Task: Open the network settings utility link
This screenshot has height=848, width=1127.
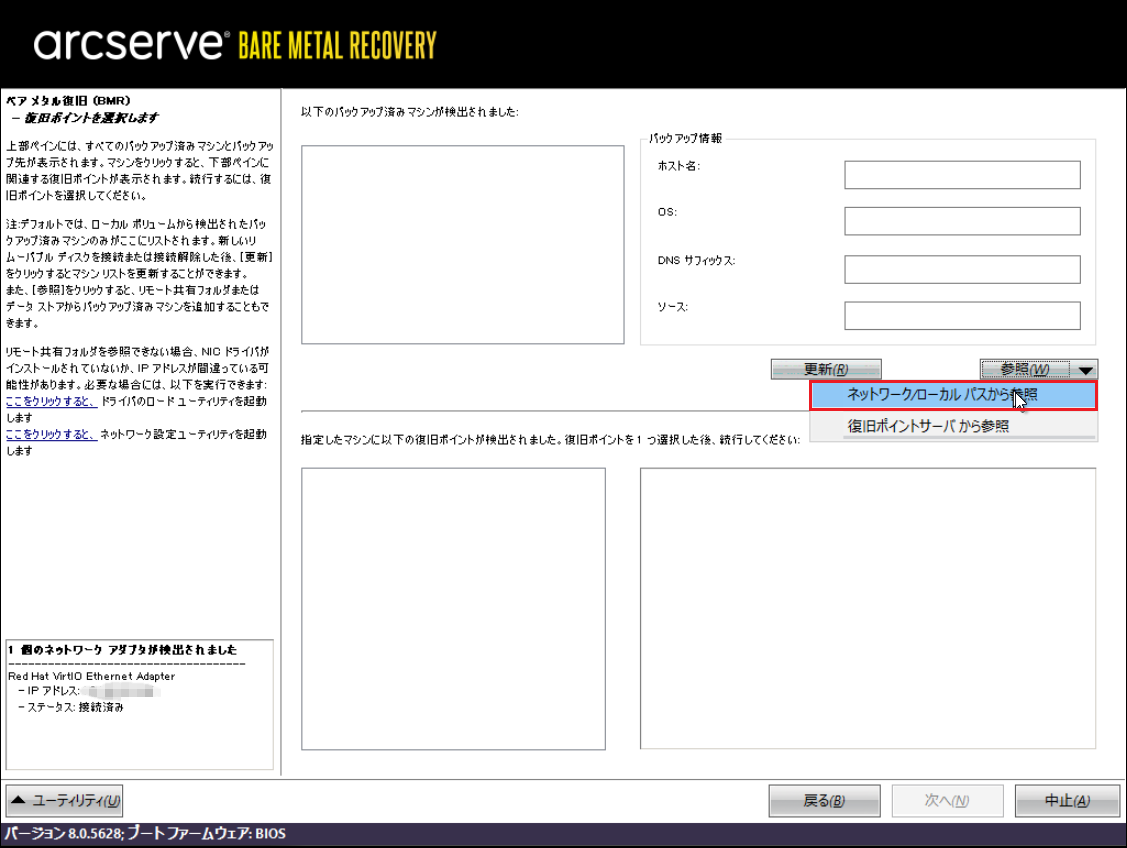Action: pyautogui.click(x=51, y=434)
